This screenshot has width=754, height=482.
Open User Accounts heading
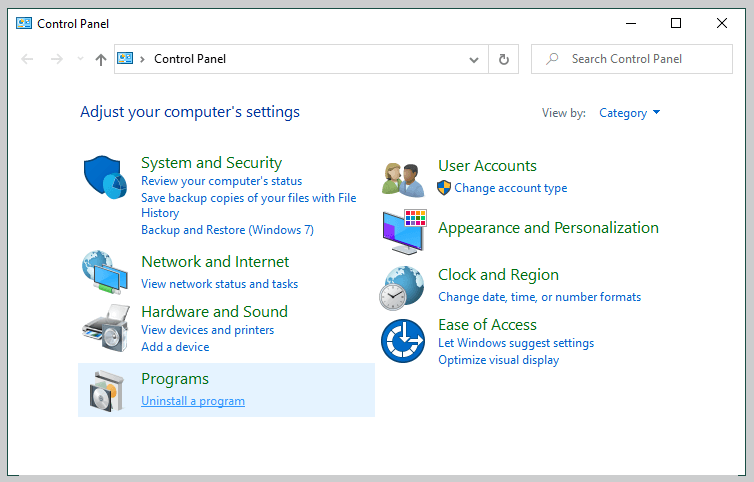tap(487, 166)
